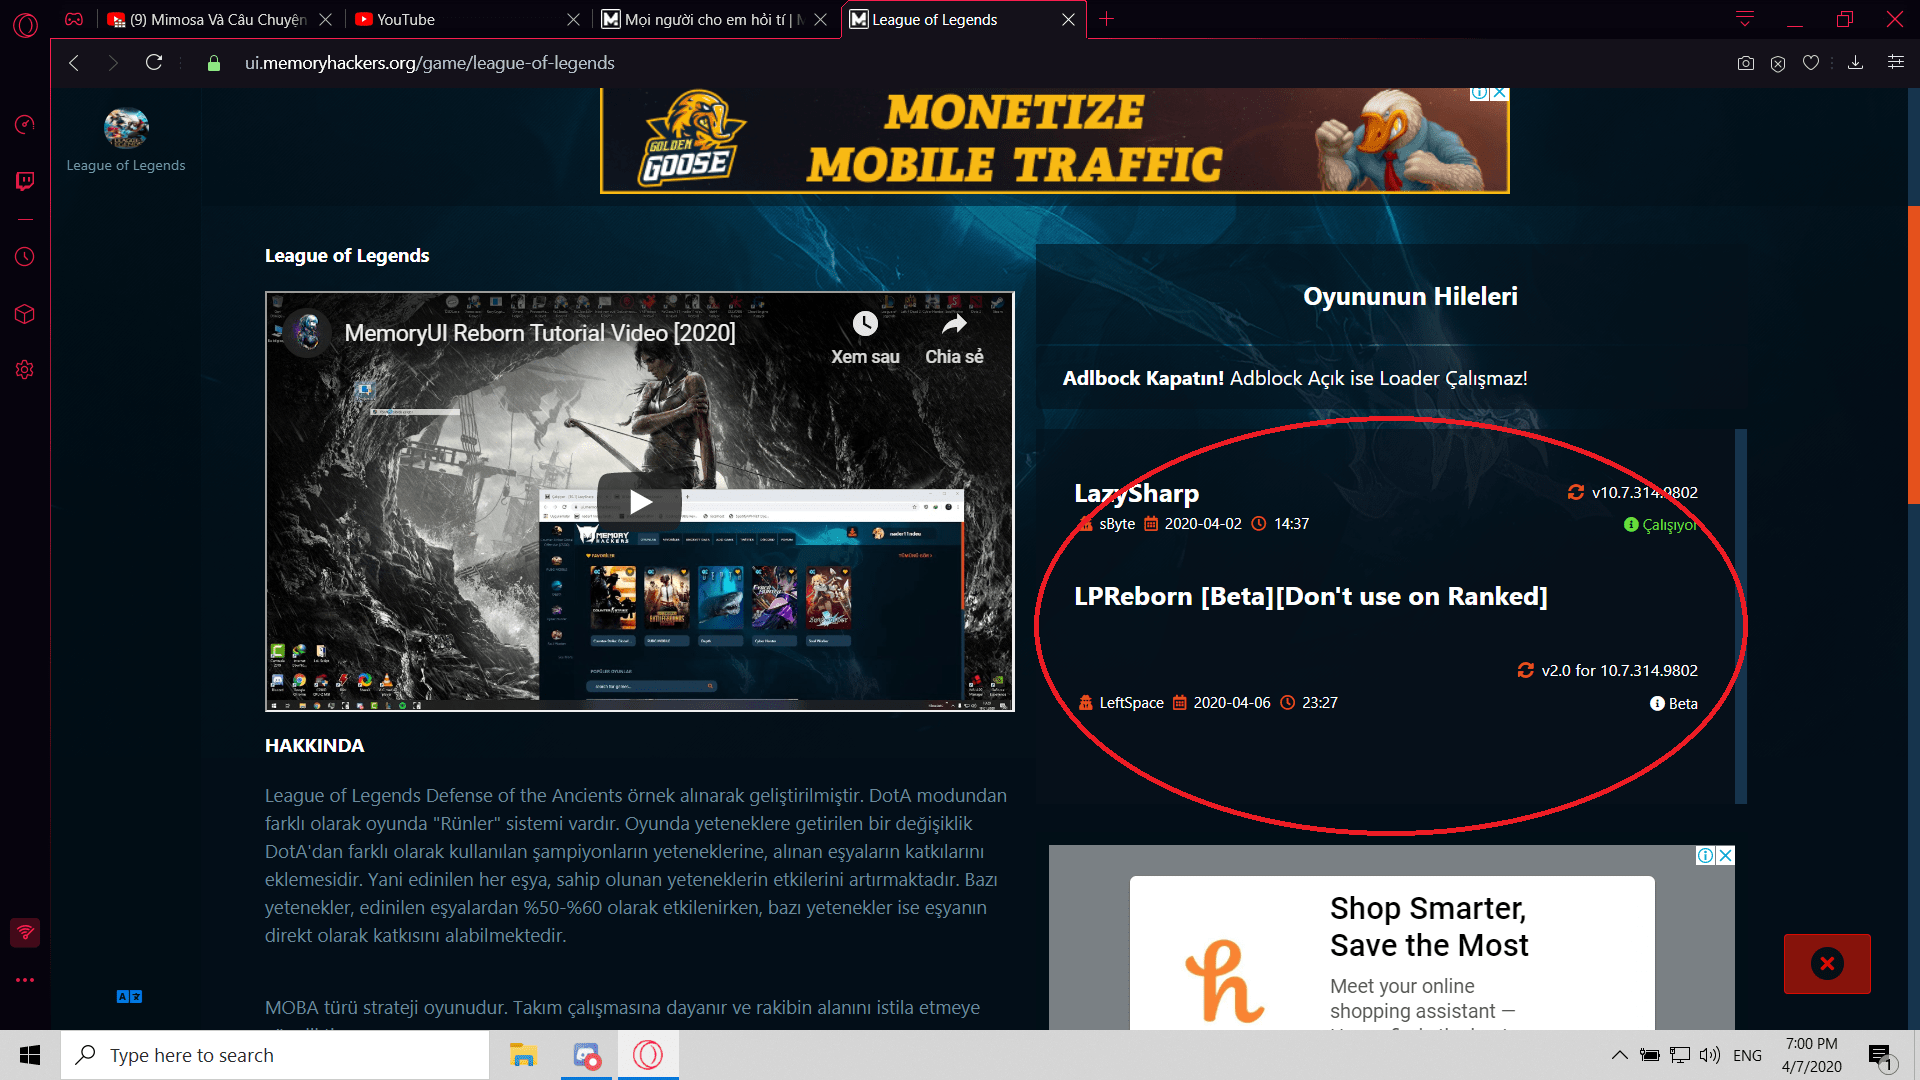Open sidebar three-dots more options
The image size is (1920, 1080).
[x=25, y=980]
